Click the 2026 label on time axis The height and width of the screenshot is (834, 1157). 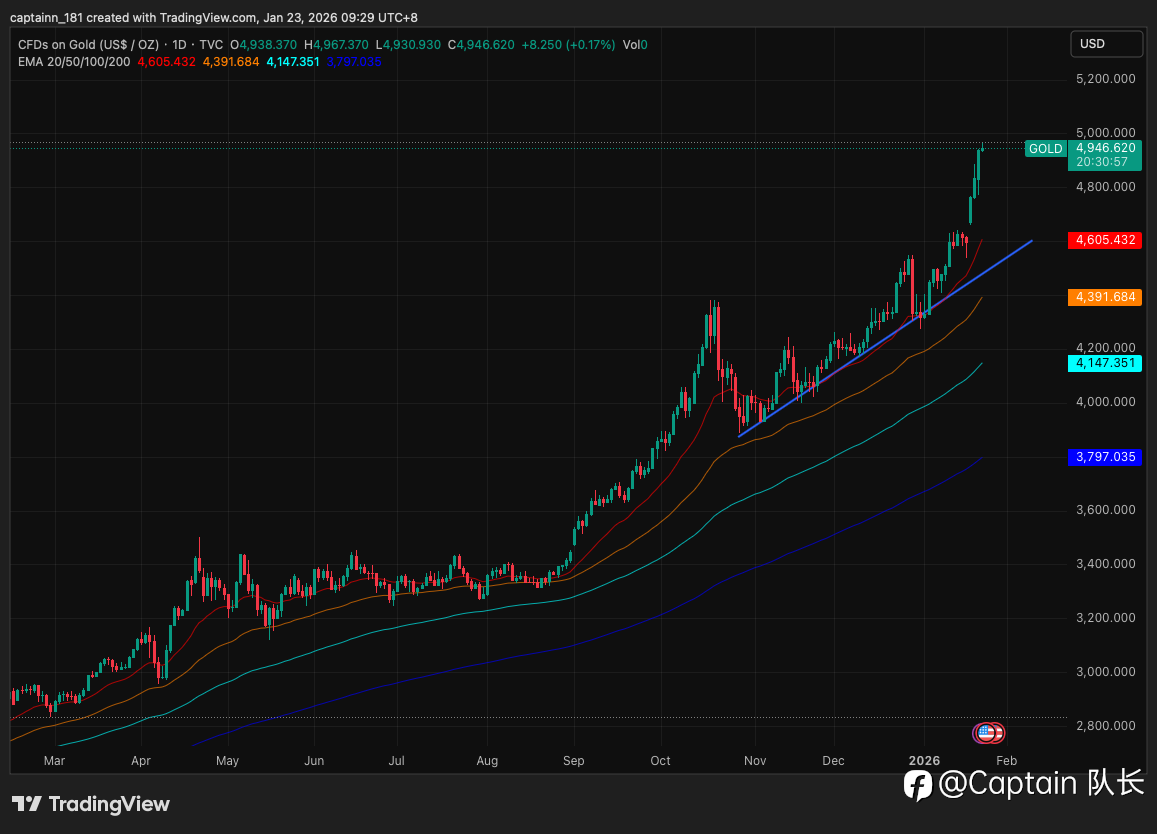[x=925, y=761]
